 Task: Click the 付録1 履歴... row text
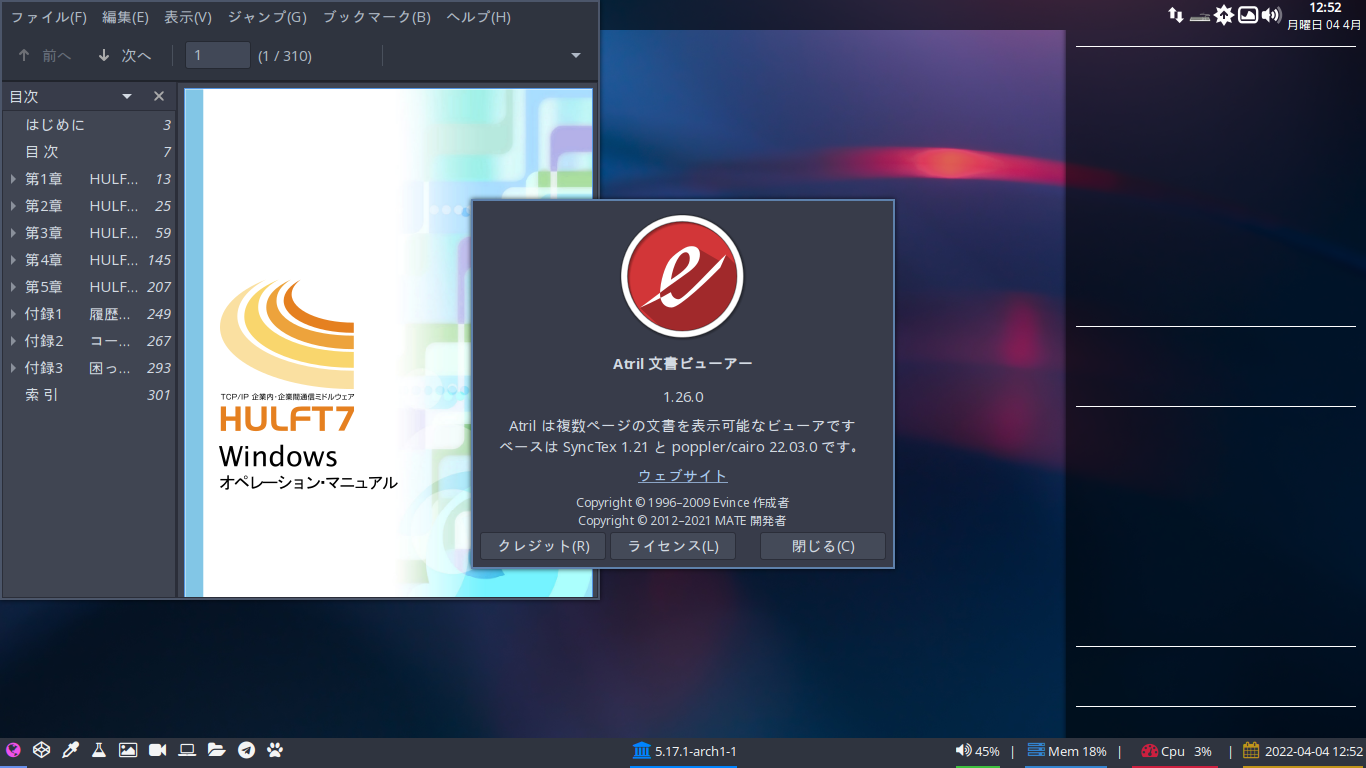tap(78, 314)
